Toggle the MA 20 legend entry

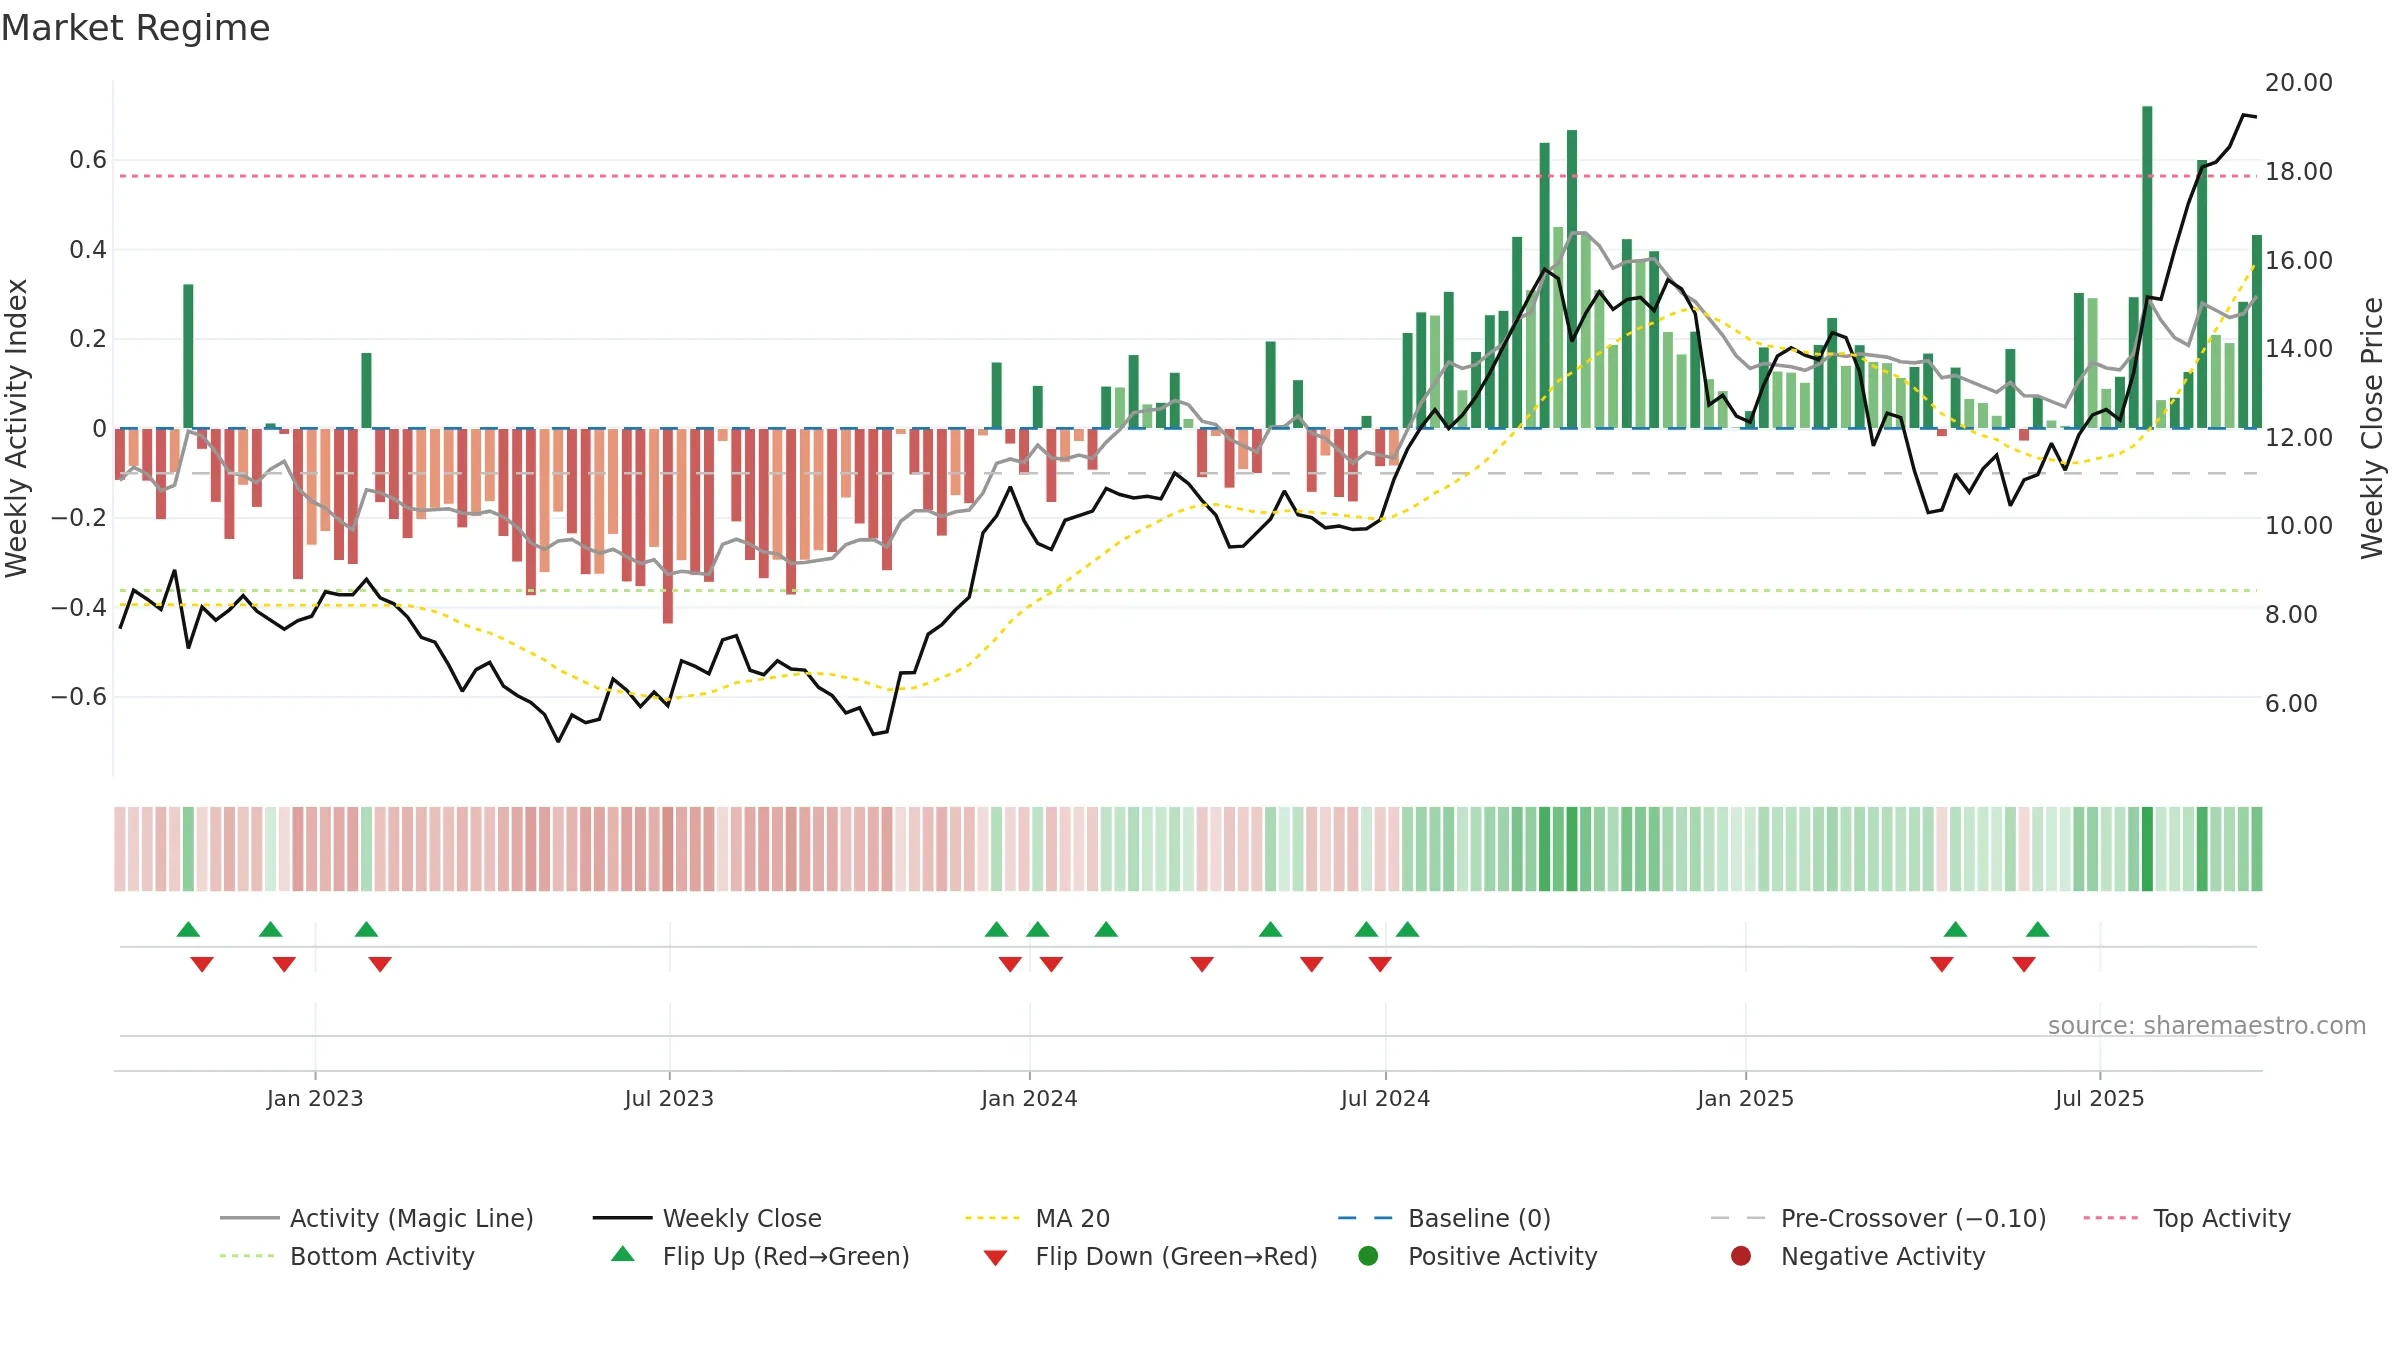click(1037, 1218)
